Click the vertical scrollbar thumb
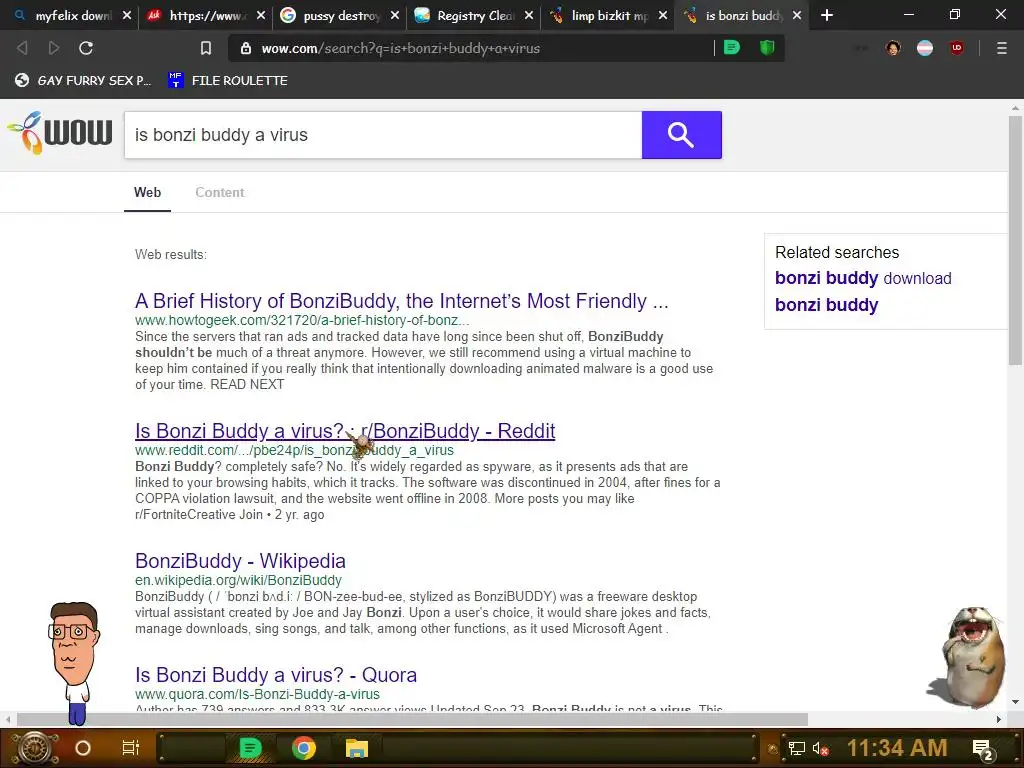 (x=1015, y=240)
